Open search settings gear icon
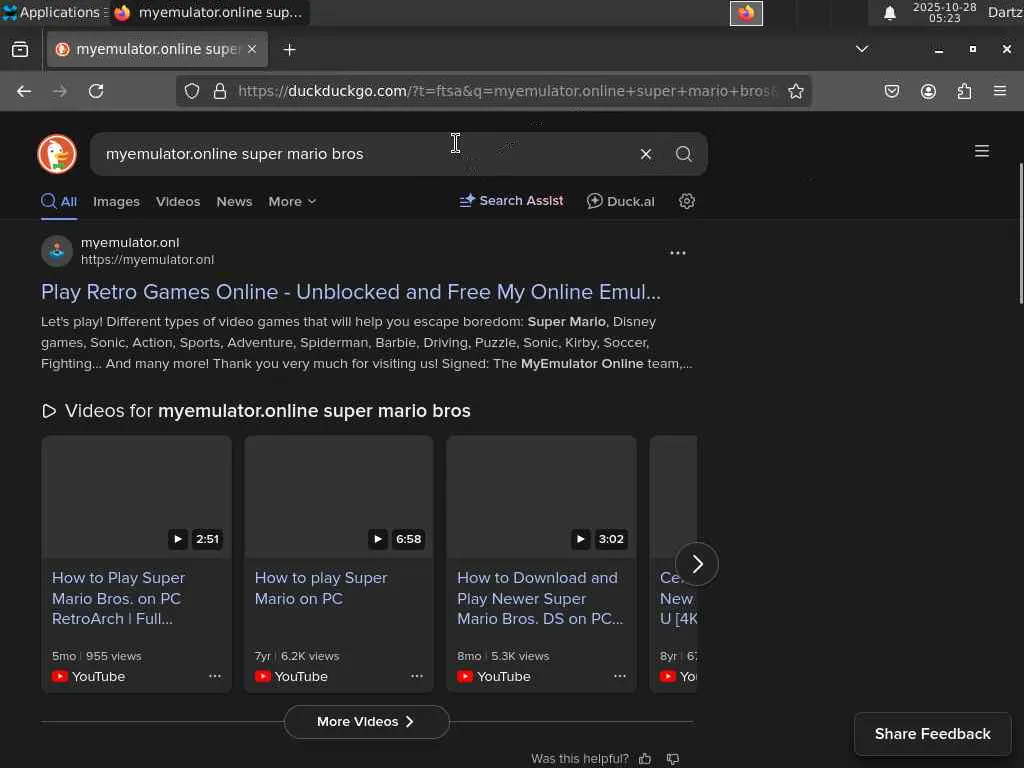Image resolution: width=1024 pixels, height=768 pixels. (686, 201)
